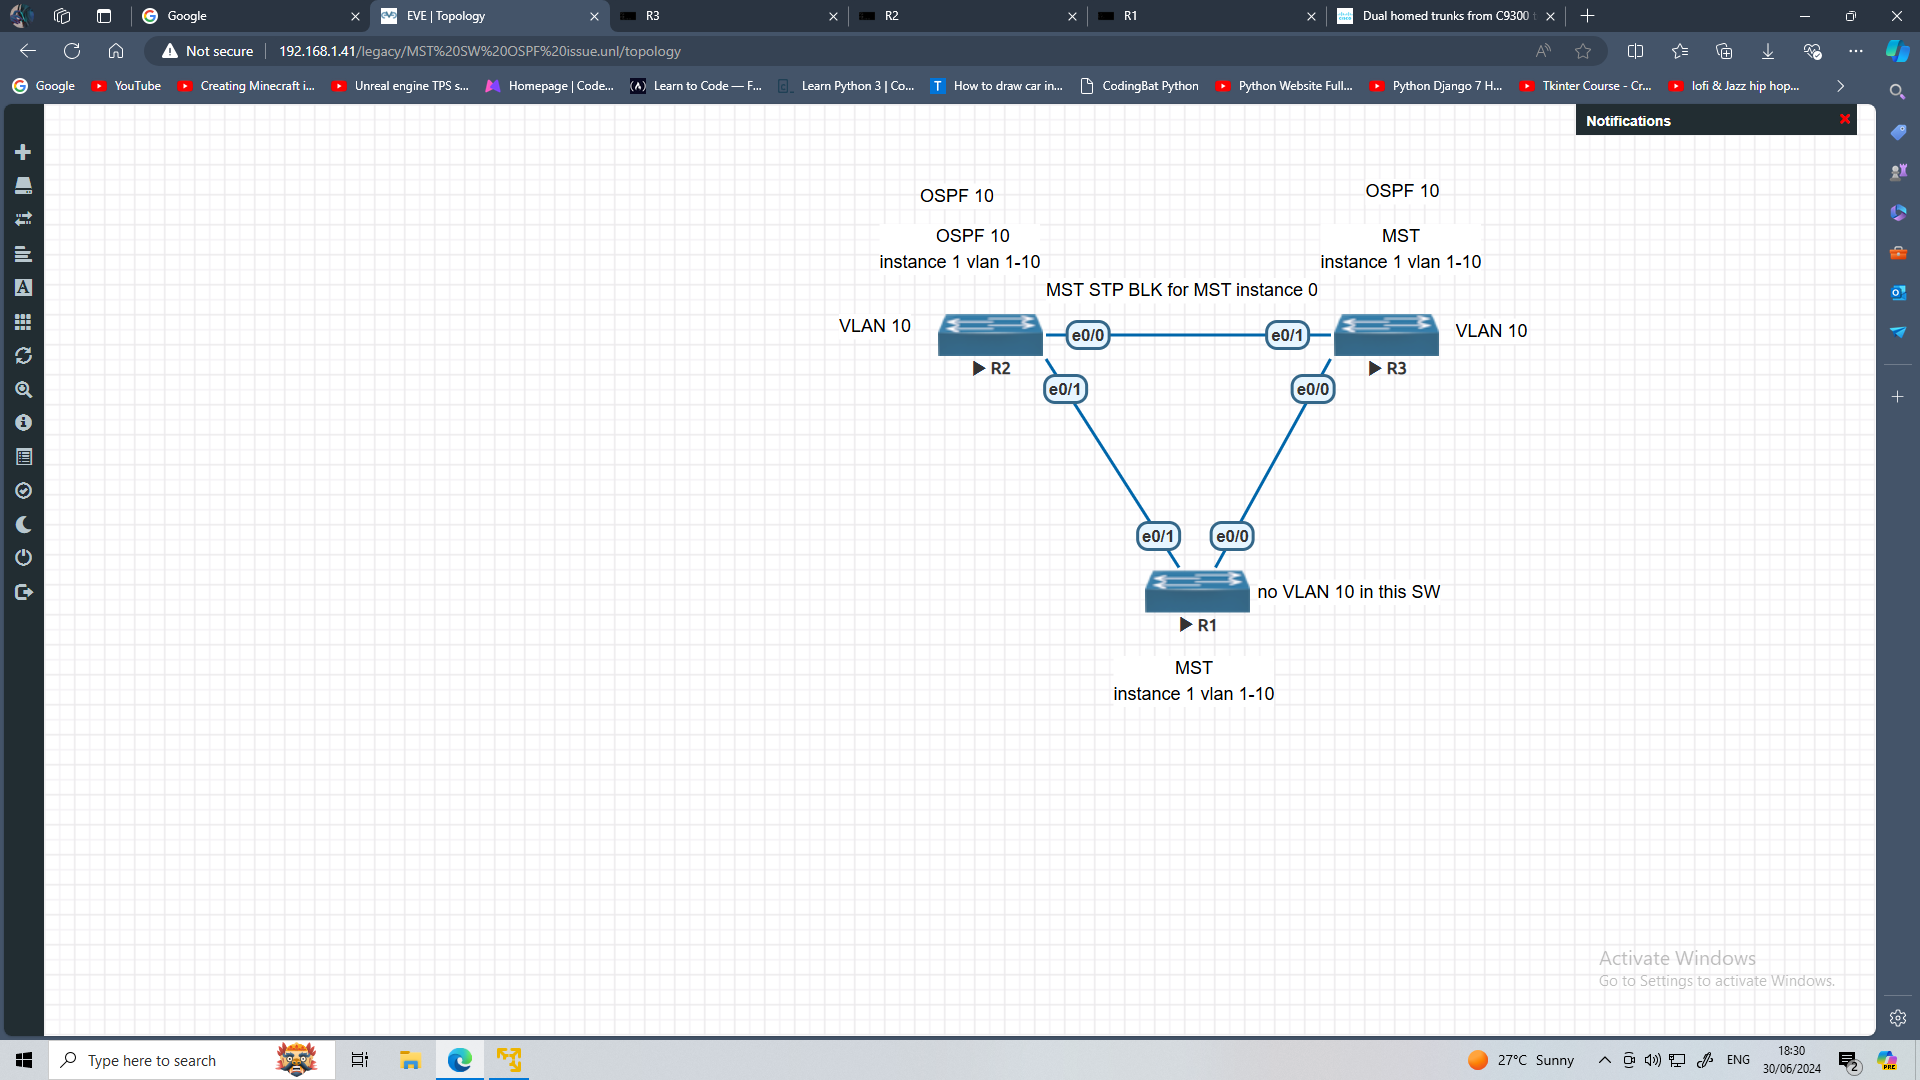Click the Refresh topology icon in sidebar
The image size is (1920, 1080).
pyautogui.click(x=23, y=356)
